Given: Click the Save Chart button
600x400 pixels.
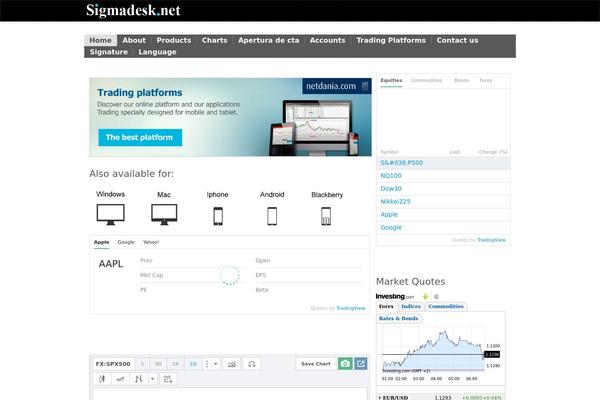Looking at the screenshot, I should coord(316,364).
